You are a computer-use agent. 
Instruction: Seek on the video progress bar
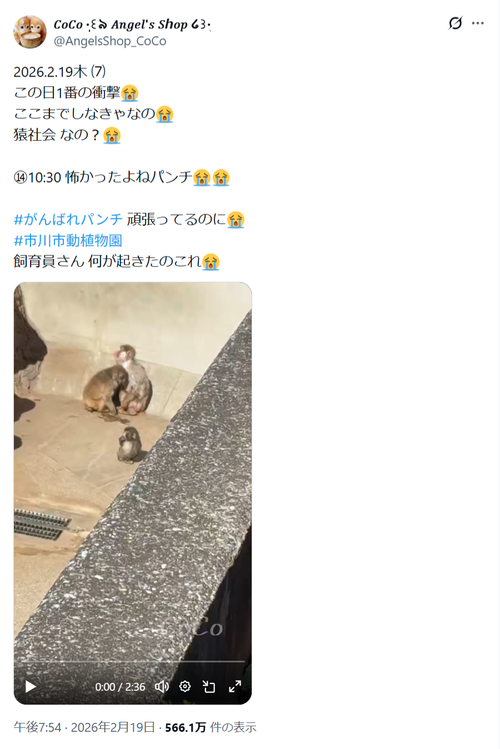pyautogui.click(x=132, y=662)
